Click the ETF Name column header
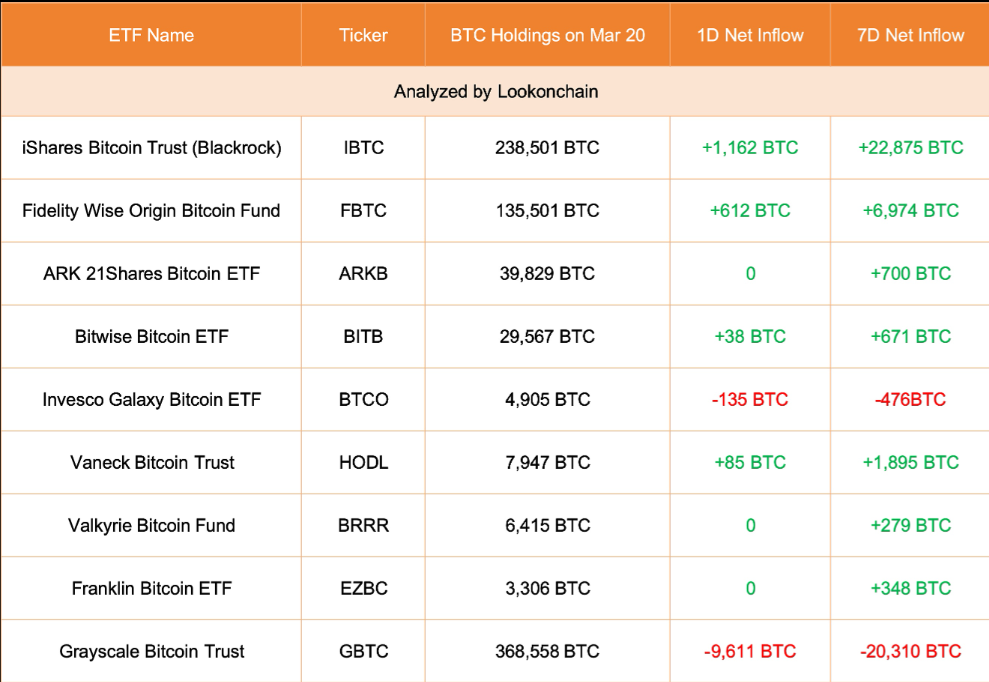 pos(151,35)
